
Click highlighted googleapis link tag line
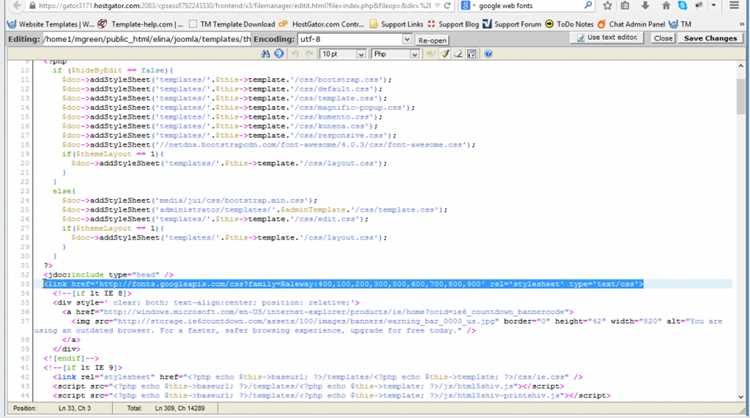pyautogui.click(x=343, y=284)
